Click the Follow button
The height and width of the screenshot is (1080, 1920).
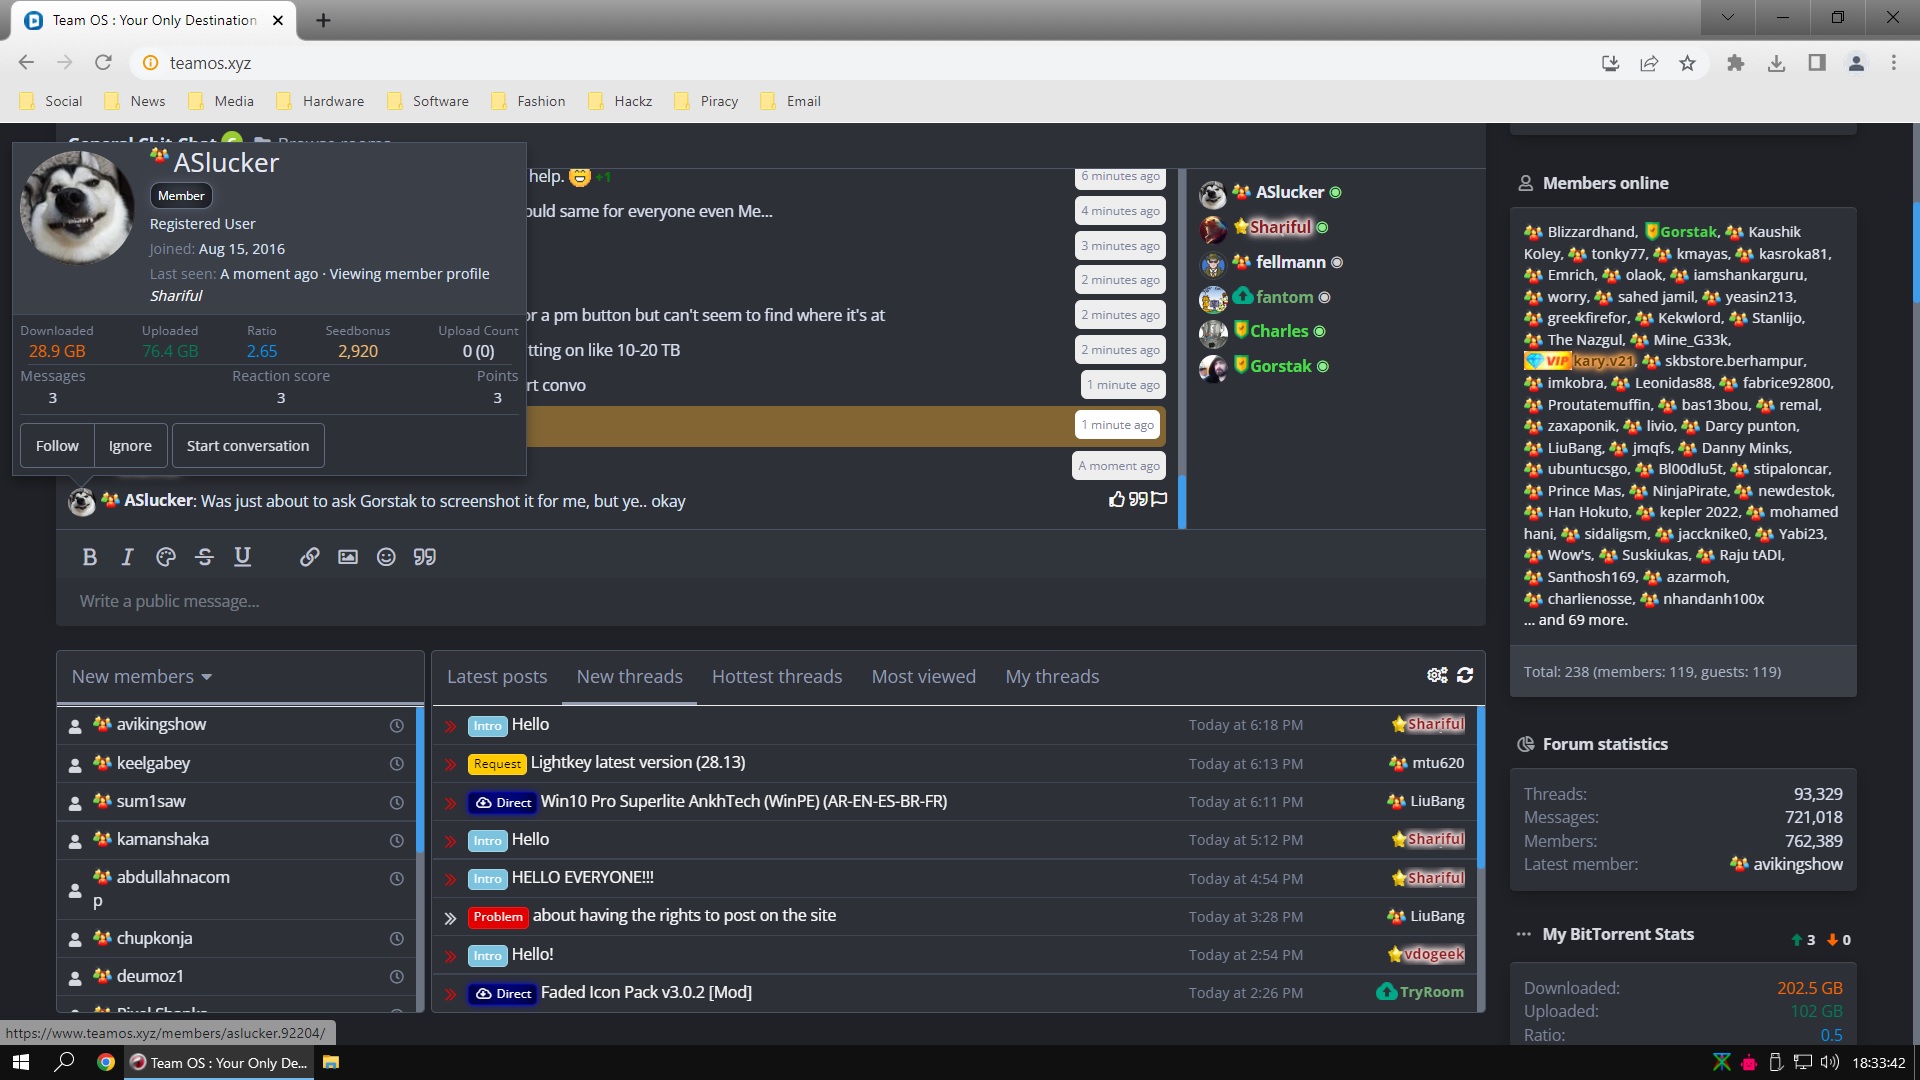pos(57,446)
